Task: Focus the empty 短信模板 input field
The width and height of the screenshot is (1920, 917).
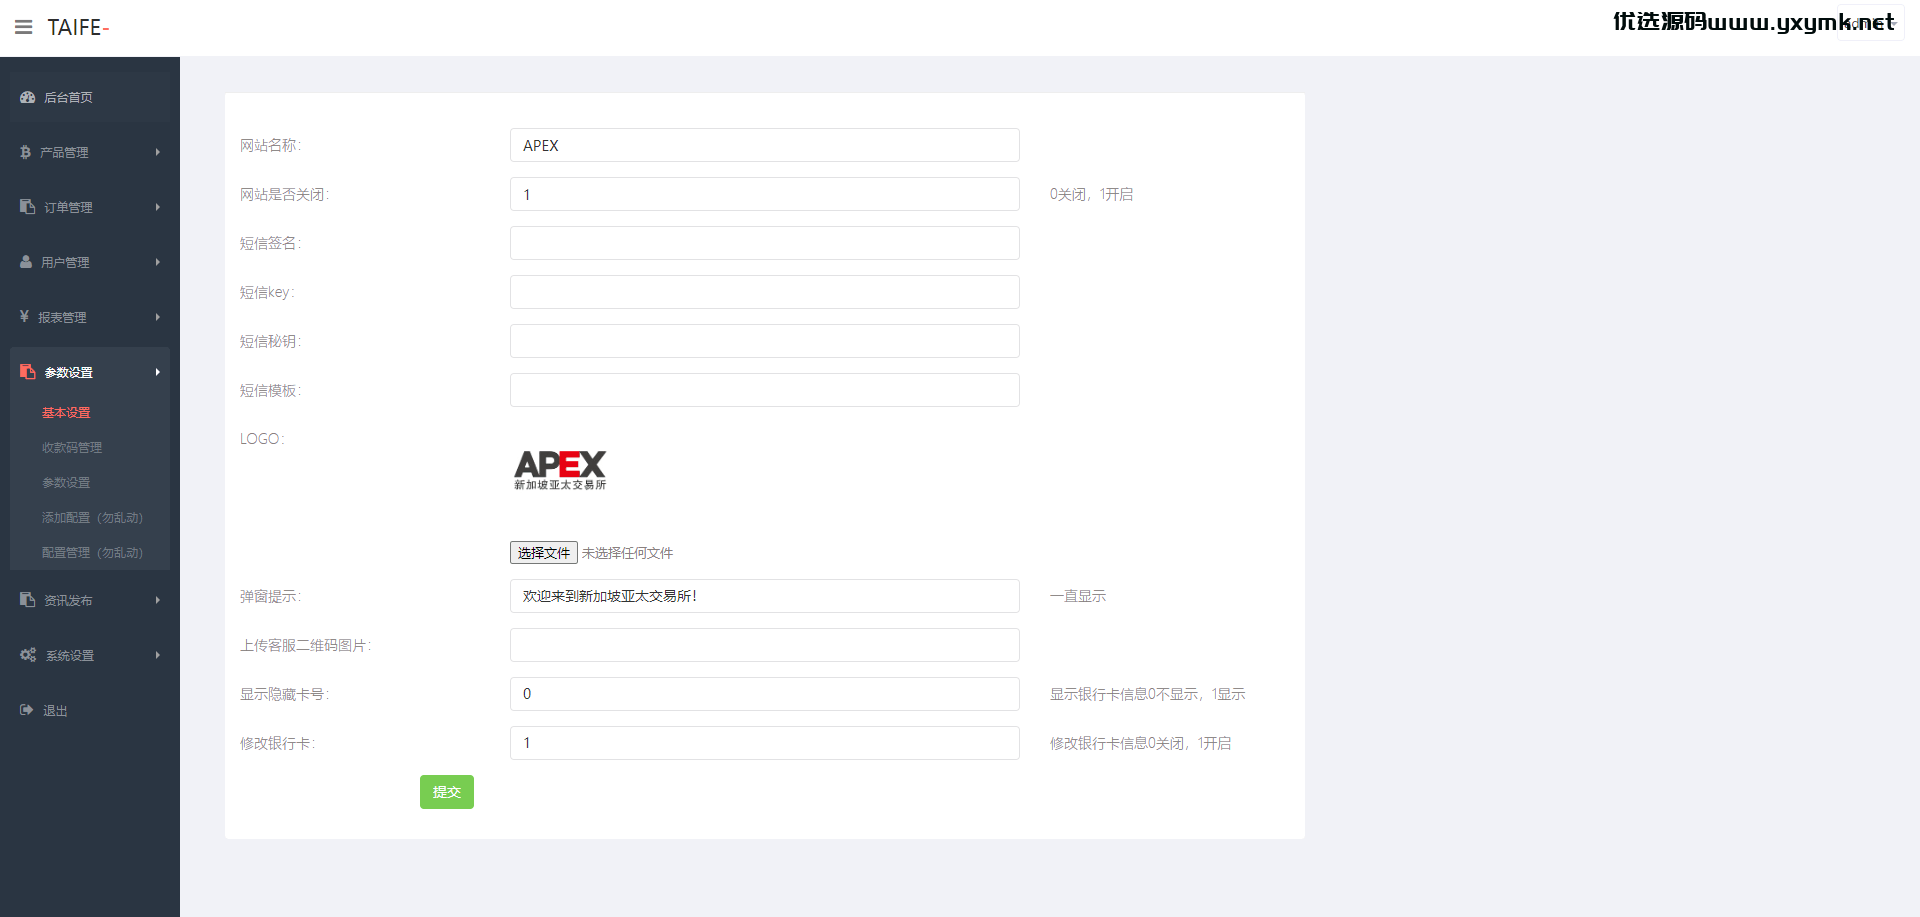Action: (765, 390)
